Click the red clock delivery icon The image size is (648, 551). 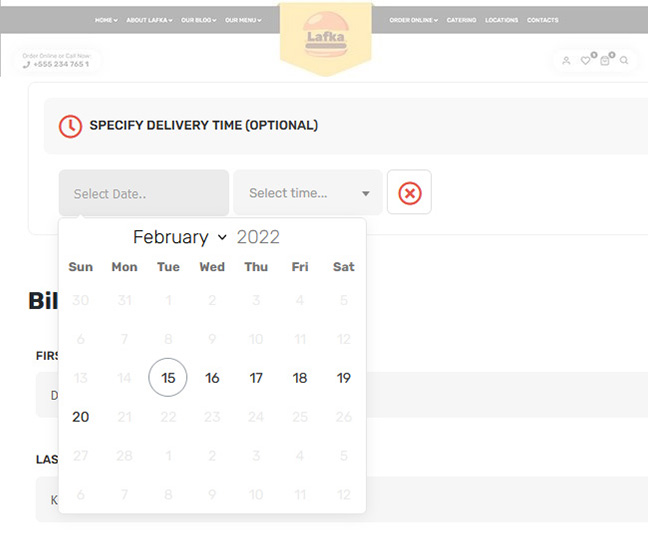(x=70, y=126)
